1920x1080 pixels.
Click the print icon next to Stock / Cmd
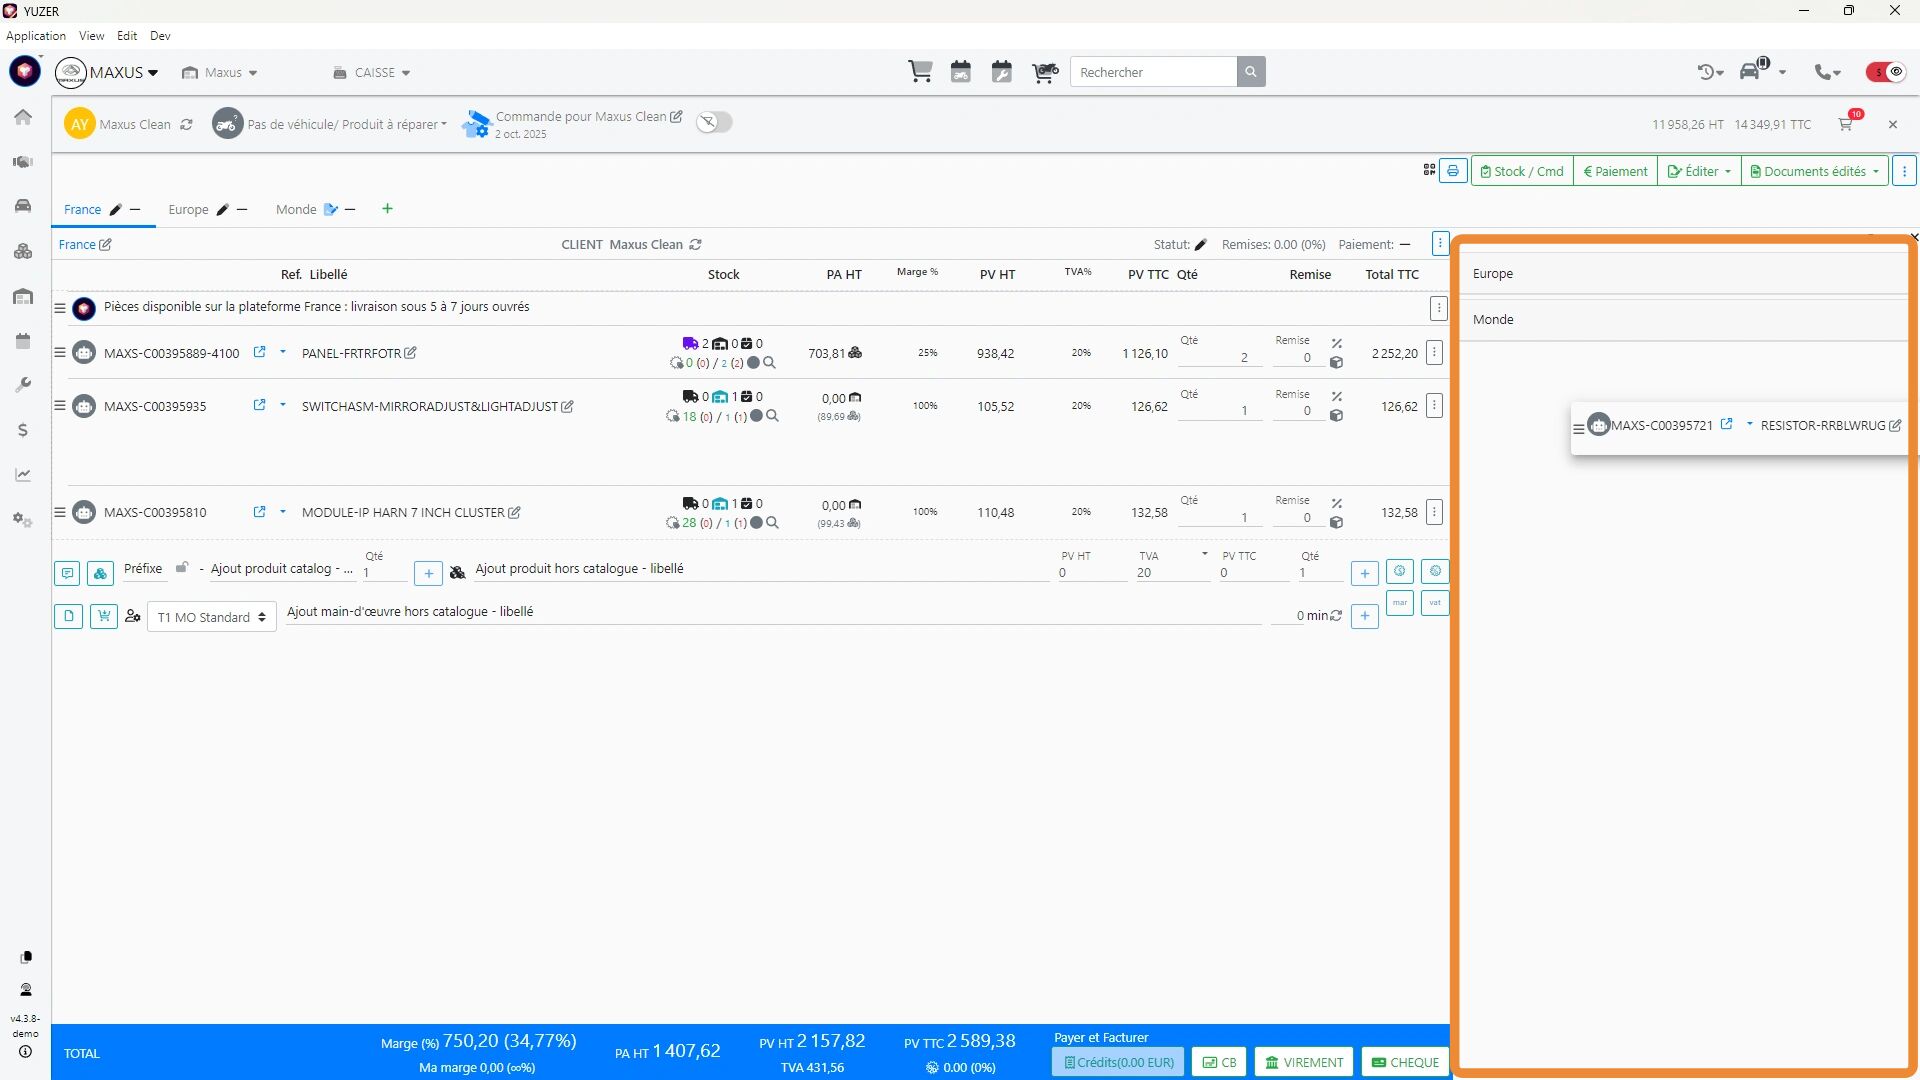[x=1453, y=171]
